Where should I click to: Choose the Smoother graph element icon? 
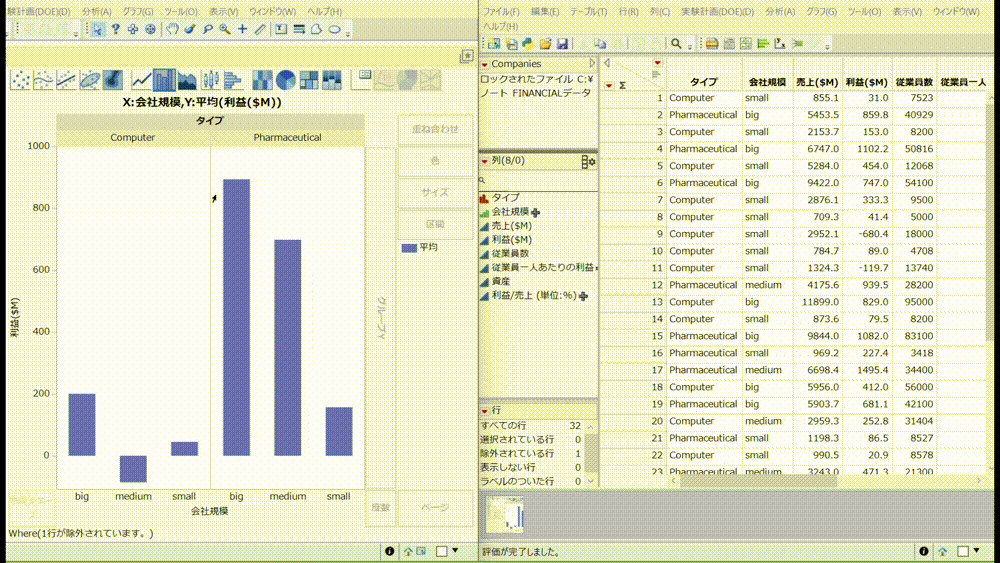(x=43, y=80)
